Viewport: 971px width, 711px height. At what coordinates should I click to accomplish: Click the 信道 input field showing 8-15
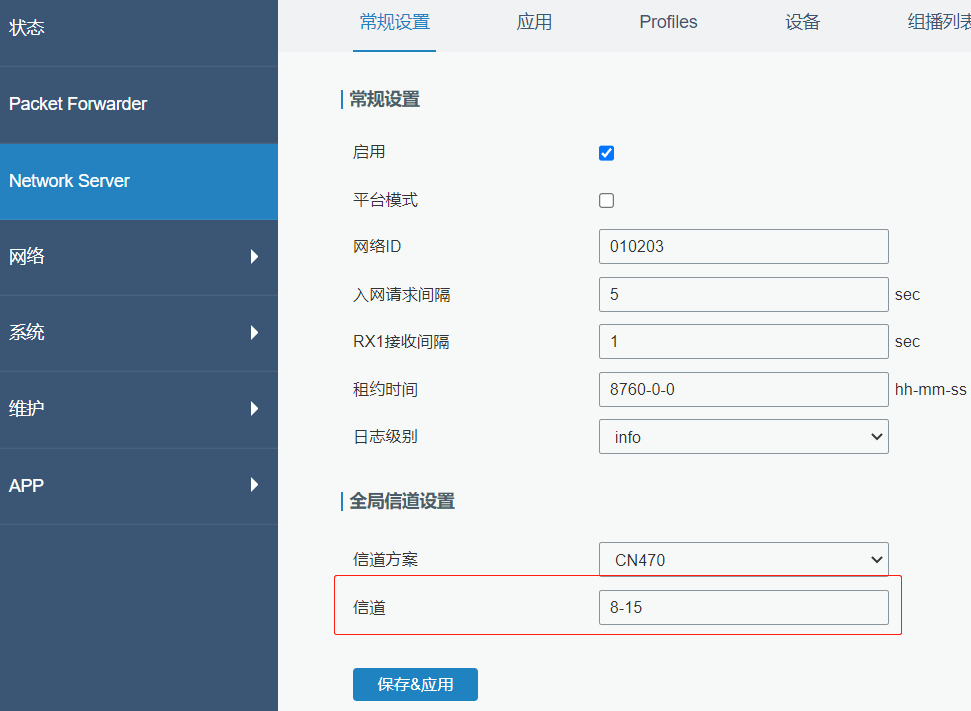743,608
